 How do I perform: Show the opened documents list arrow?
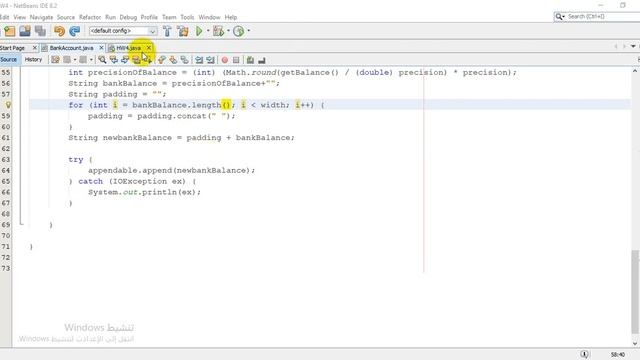pos(633,47)
